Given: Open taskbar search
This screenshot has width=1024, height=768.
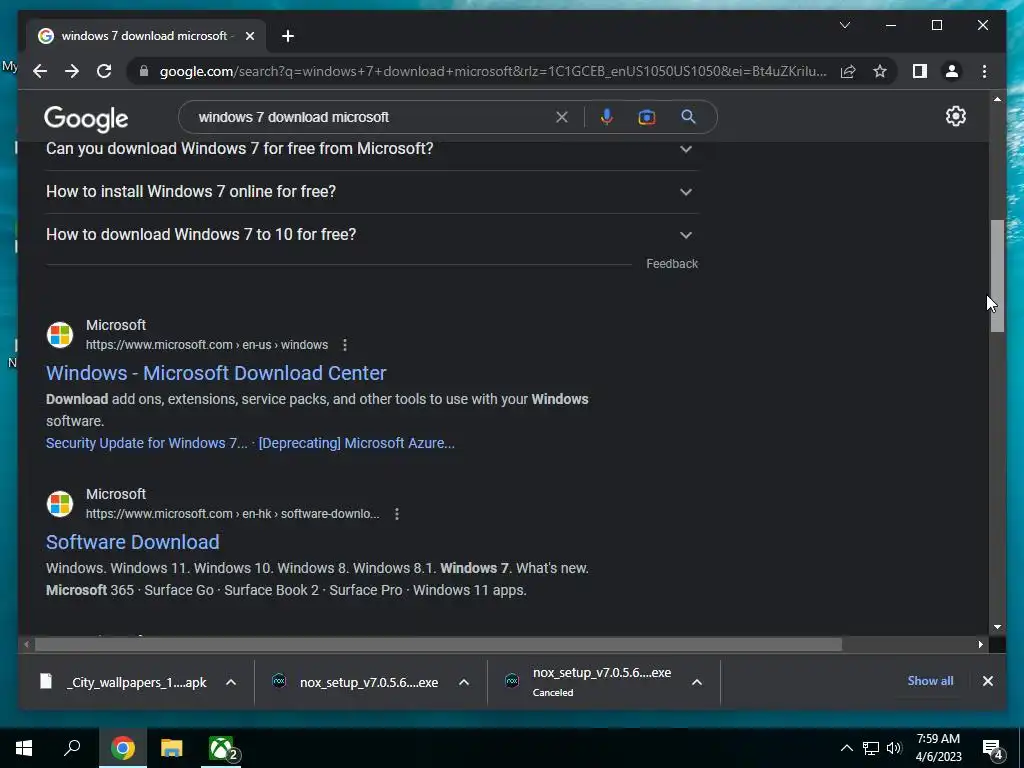Looking at the screenshot, I should coord(72,748).
